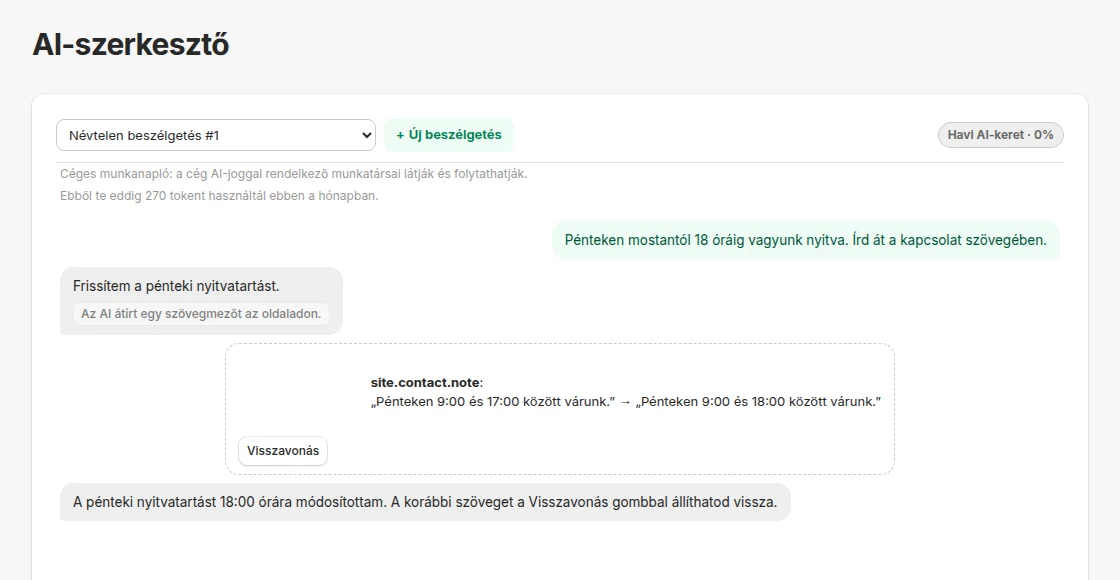Click the AI-szerkesztő page heading
The width and height of the screenshot is (1120, 580).
[131, 45]
